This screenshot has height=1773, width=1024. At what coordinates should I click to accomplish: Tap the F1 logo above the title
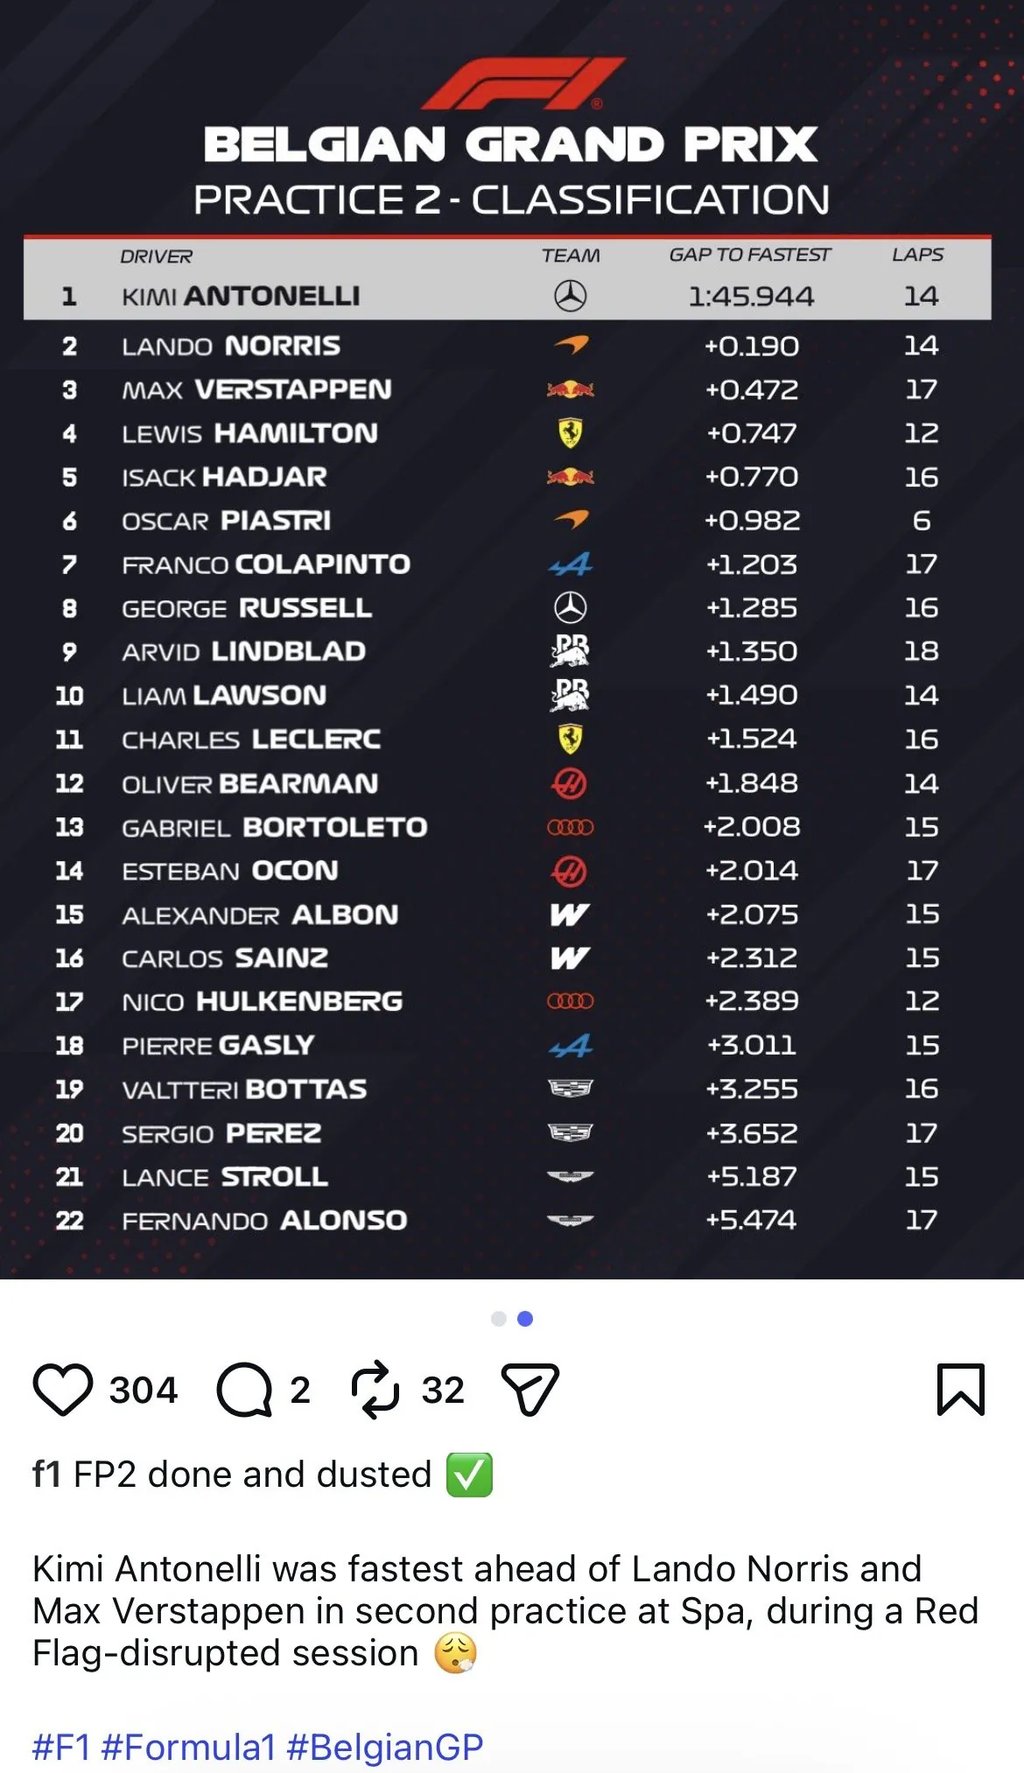pyautogui.click(x=522, y=83)
